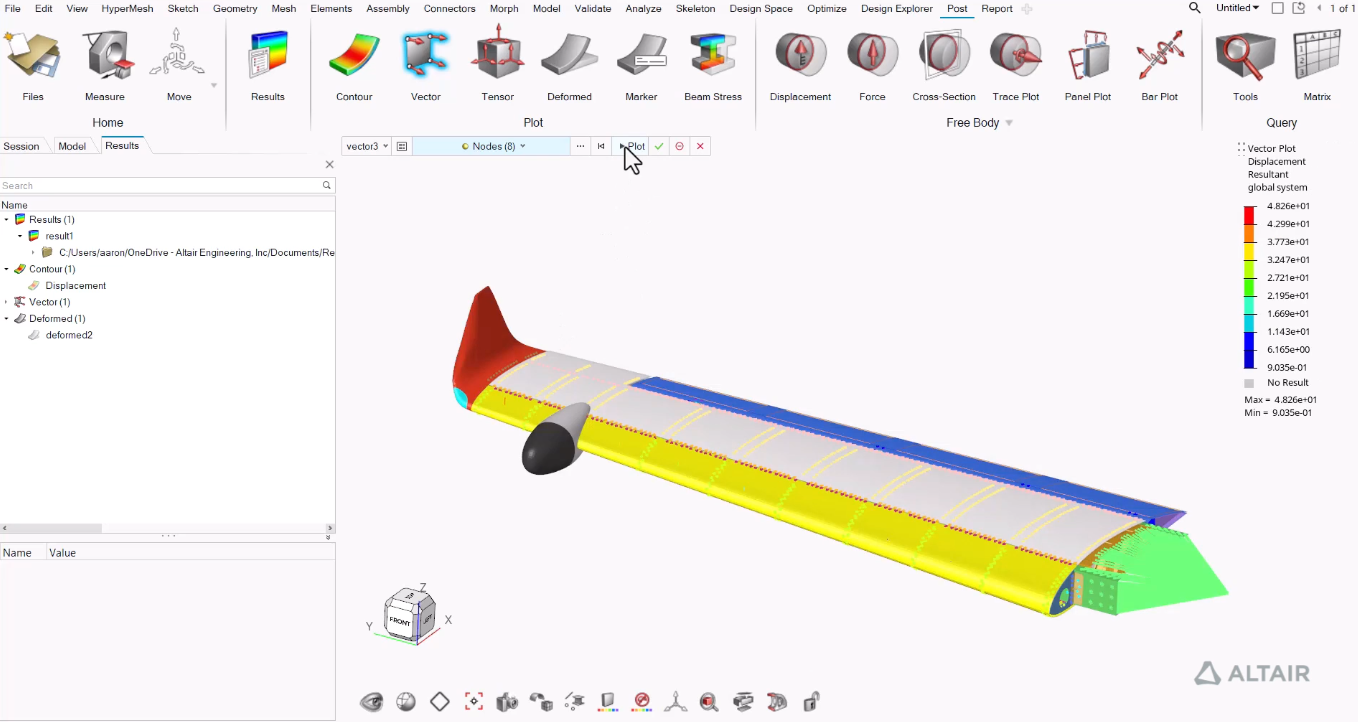Open the Beam Stress tool

point(713,56)
